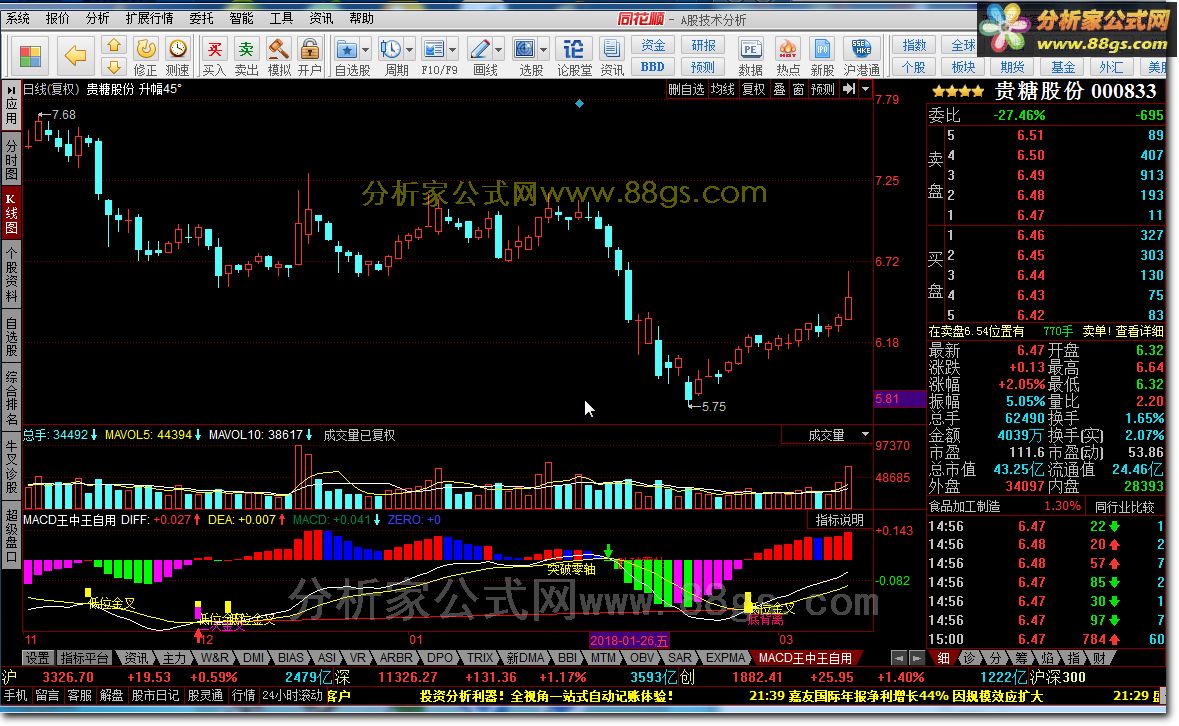Open the 热点 hot flame icon
This screenshot has height=726, width=1179.
(787, 50)
